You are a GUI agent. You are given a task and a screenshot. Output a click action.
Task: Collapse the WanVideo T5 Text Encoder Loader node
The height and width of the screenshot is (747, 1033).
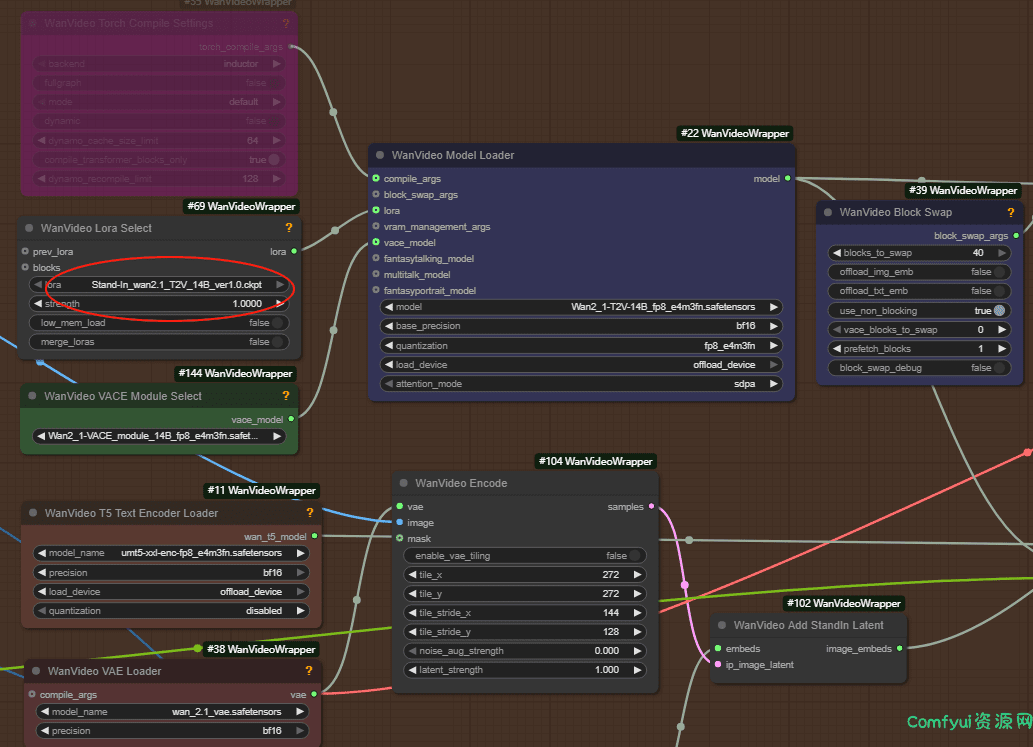pyautogui.click(x=33, y=512)
